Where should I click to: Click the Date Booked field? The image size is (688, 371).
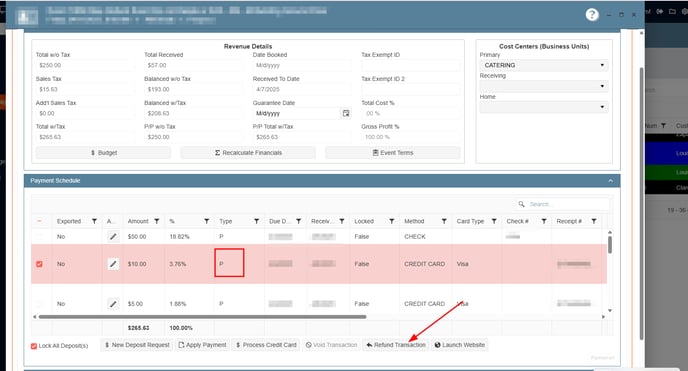click(x=302, y=65)
